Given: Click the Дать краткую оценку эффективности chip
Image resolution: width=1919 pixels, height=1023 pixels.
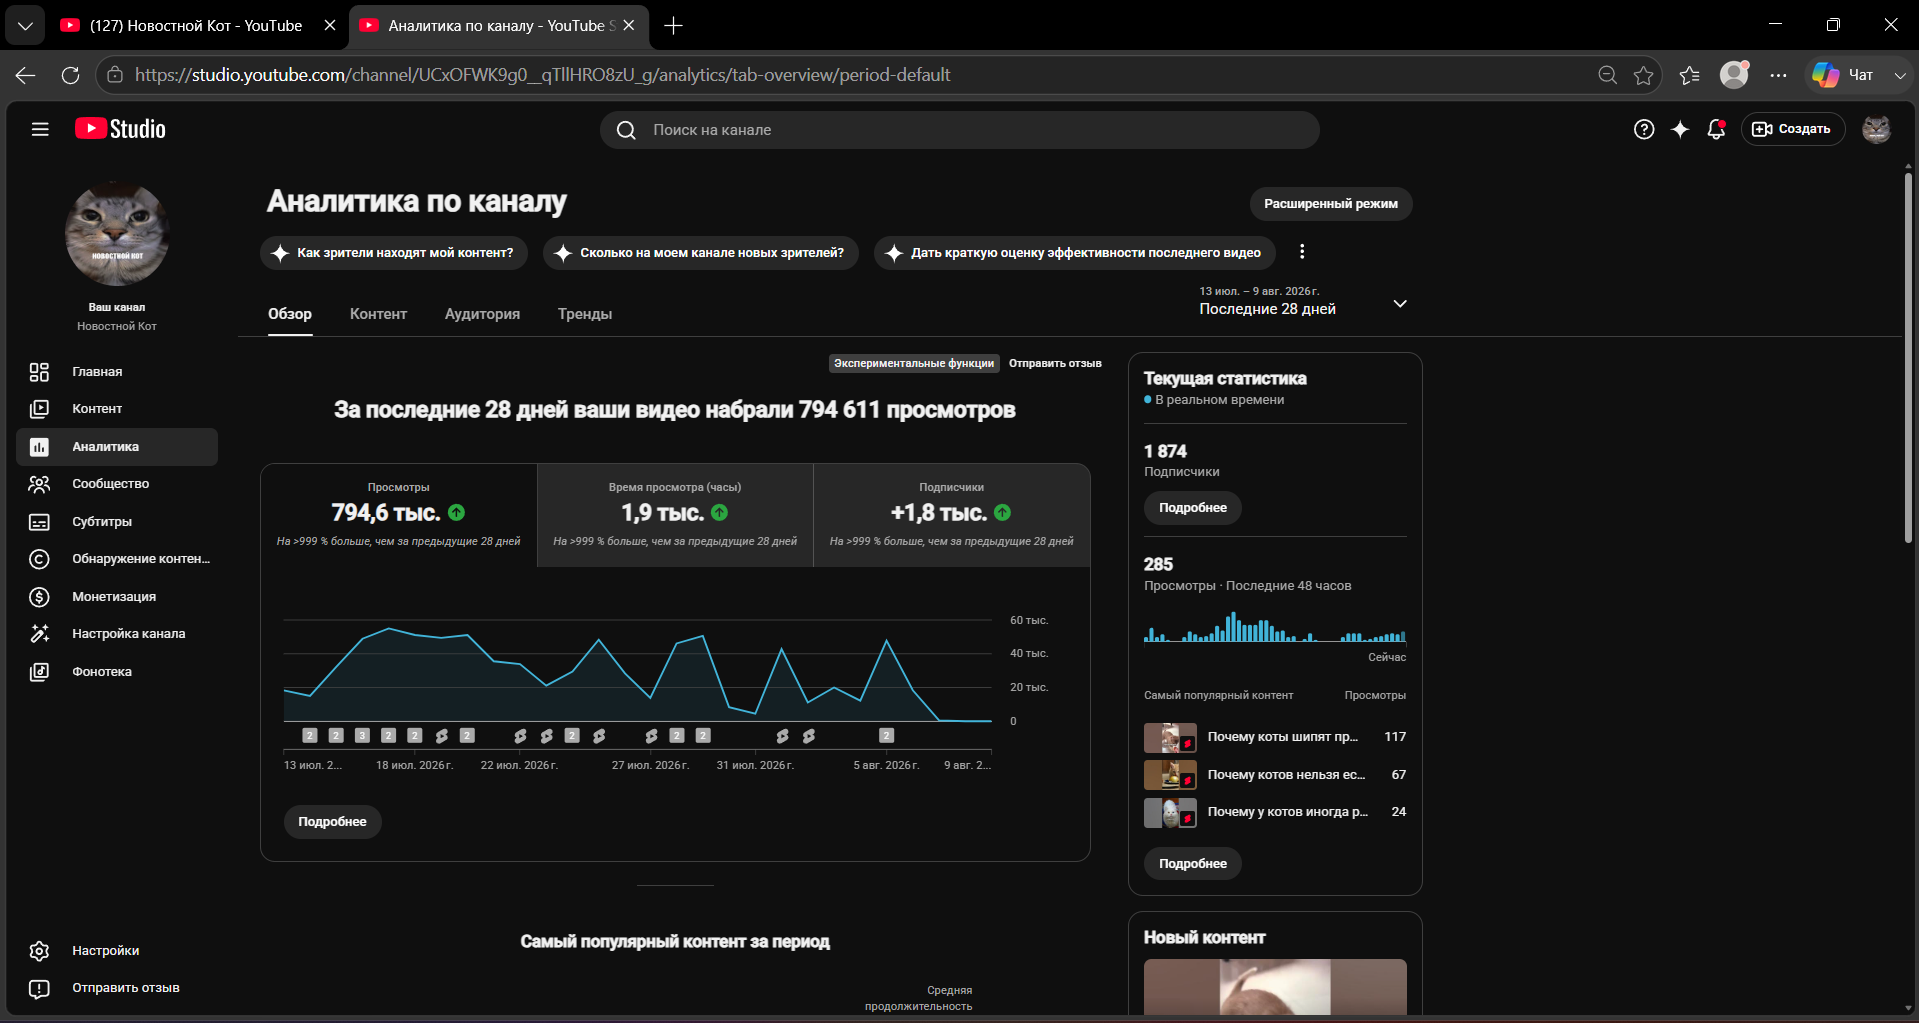Looking at the screenshot, I should coord(1075,253).
